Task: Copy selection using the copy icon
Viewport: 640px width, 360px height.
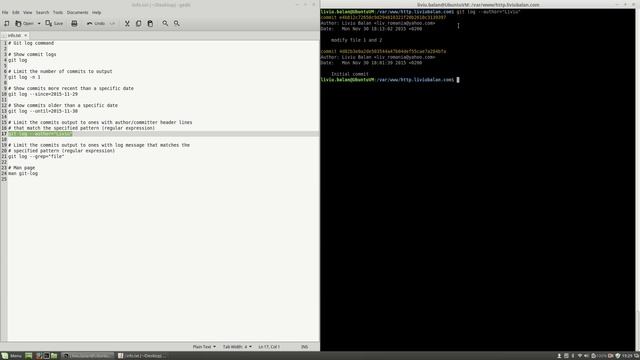Action: click(x=139, y=24)
